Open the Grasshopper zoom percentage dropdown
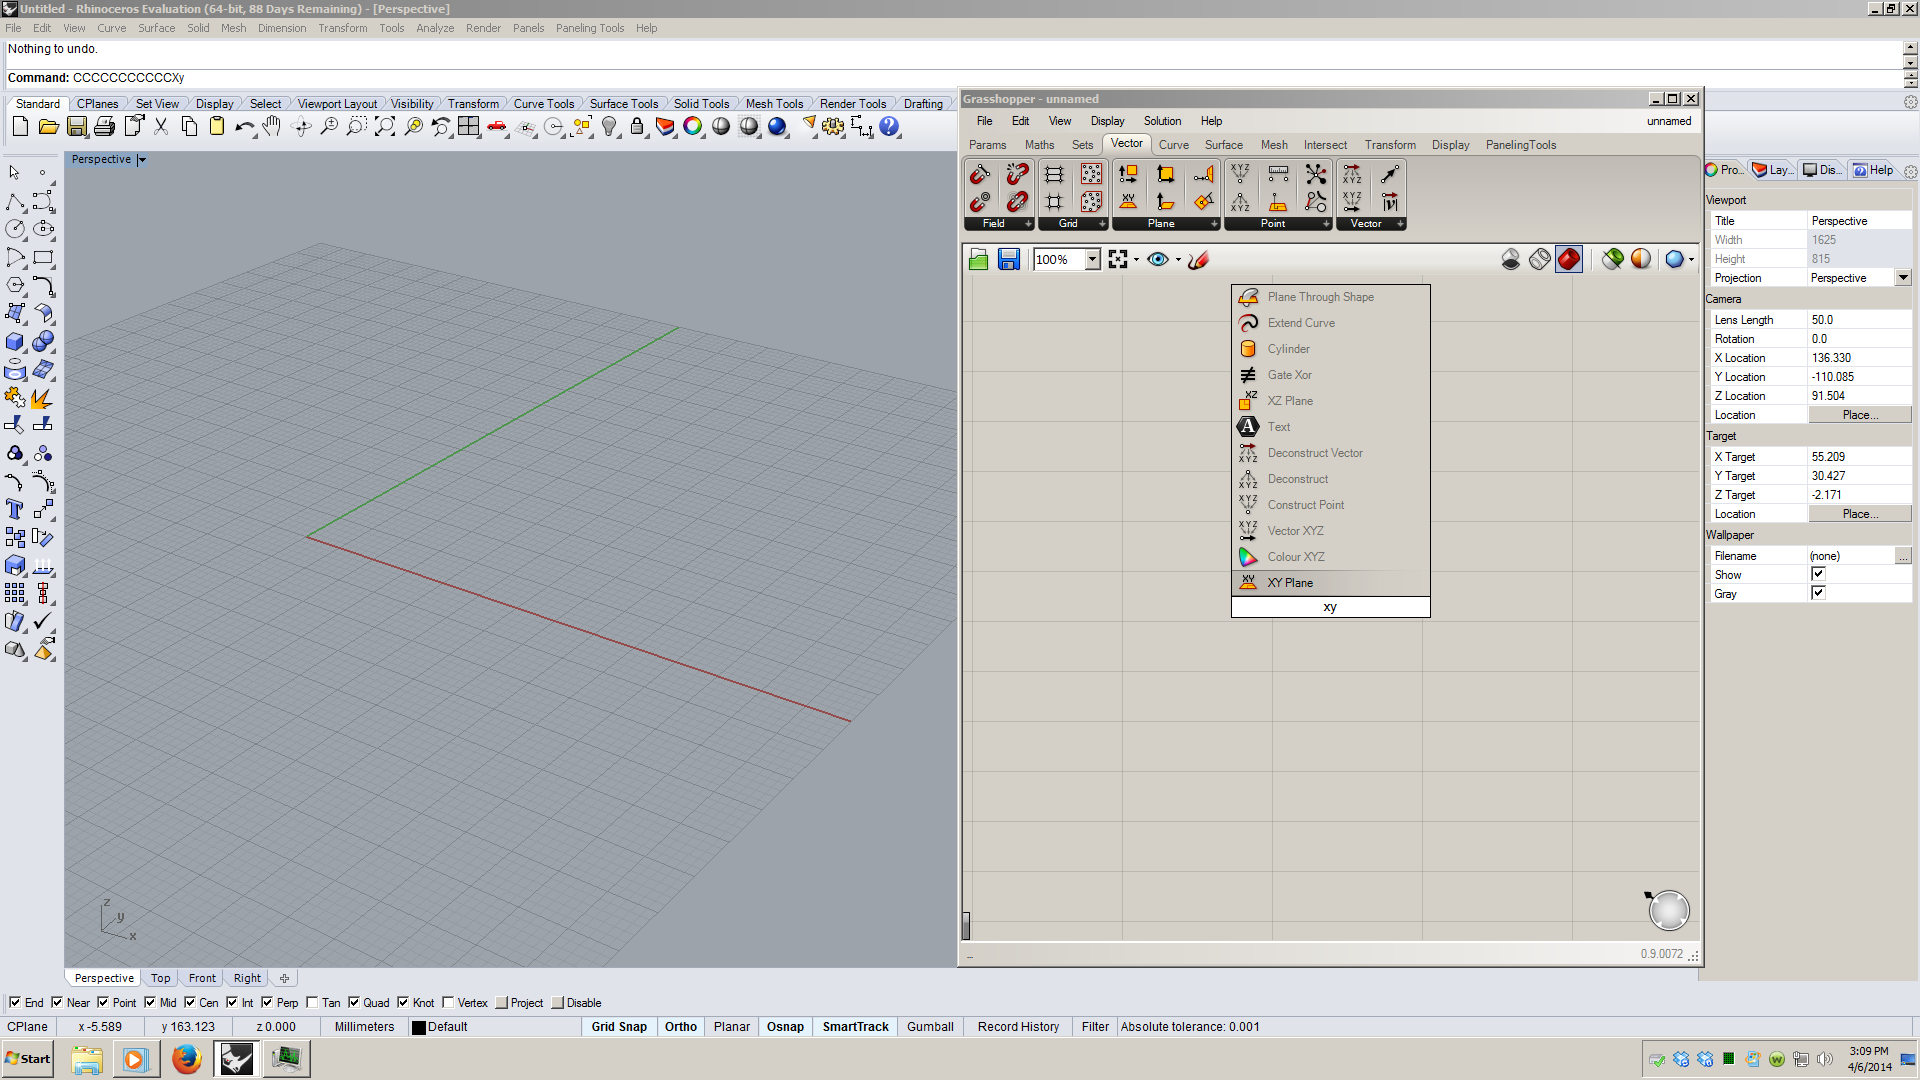The image size is (1920, 1080). tap(1092, 260)
